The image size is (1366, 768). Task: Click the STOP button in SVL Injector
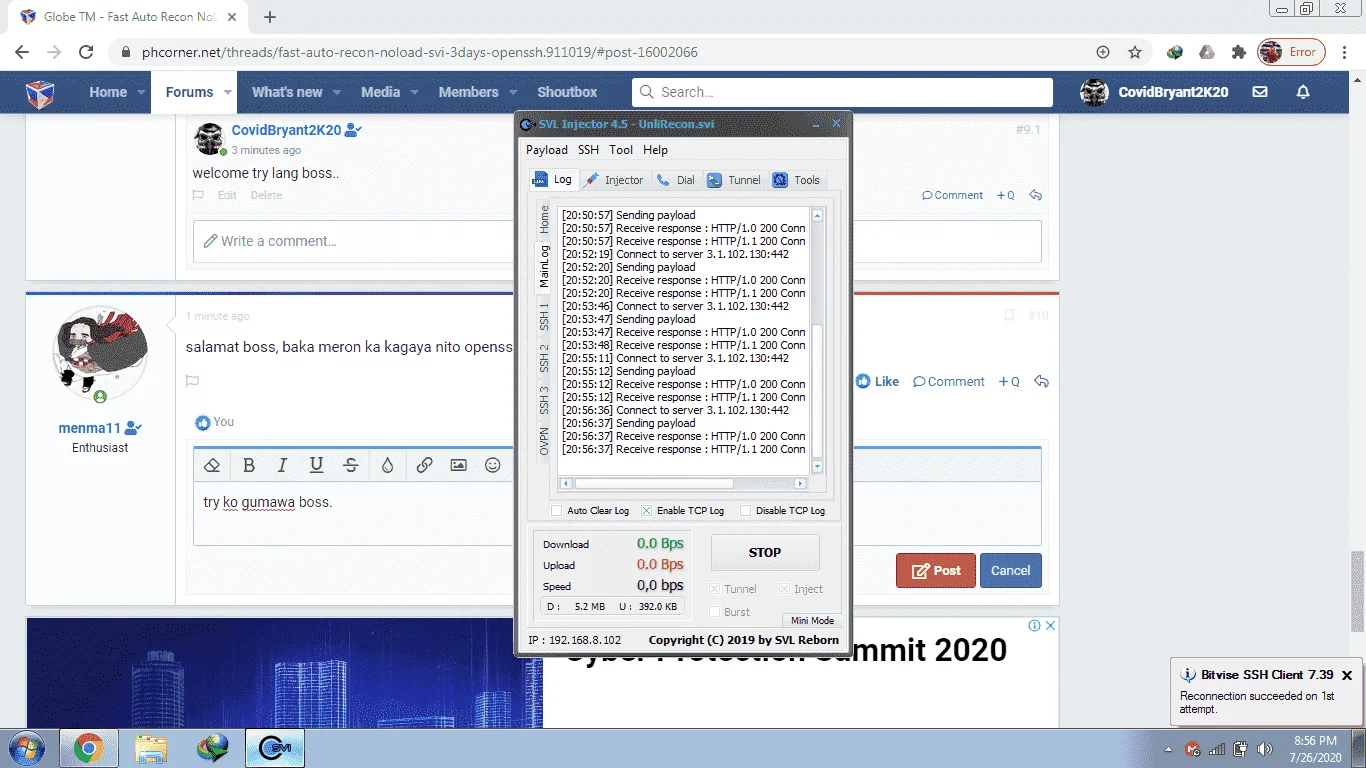pos(765,552)
